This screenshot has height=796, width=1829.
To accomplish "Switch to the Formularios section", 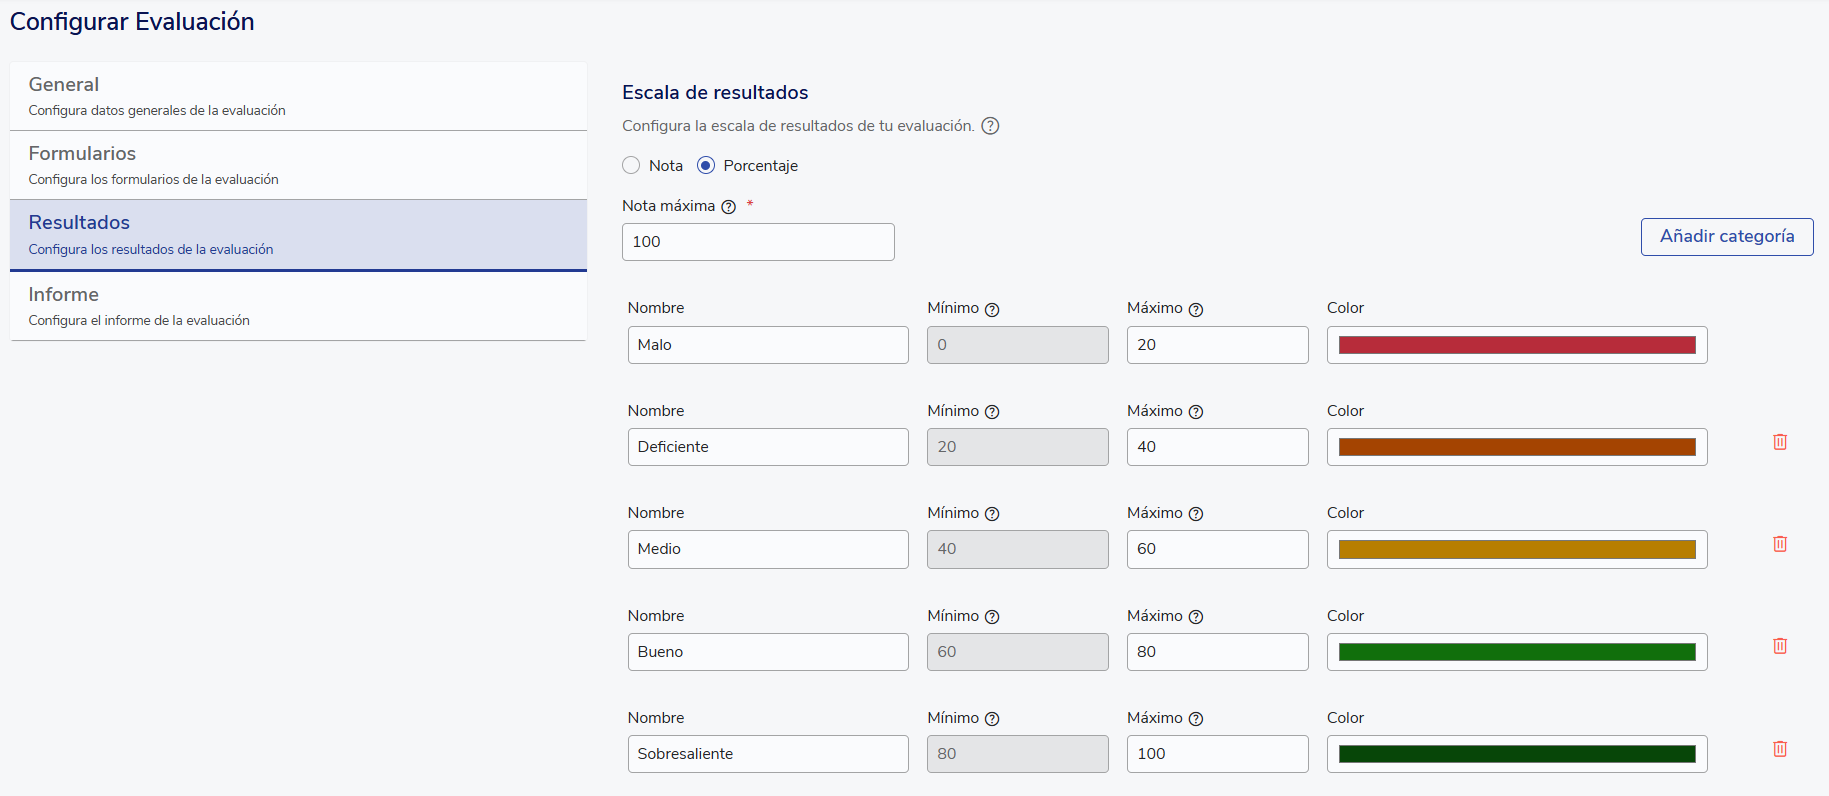I will [x=298, y=165].
